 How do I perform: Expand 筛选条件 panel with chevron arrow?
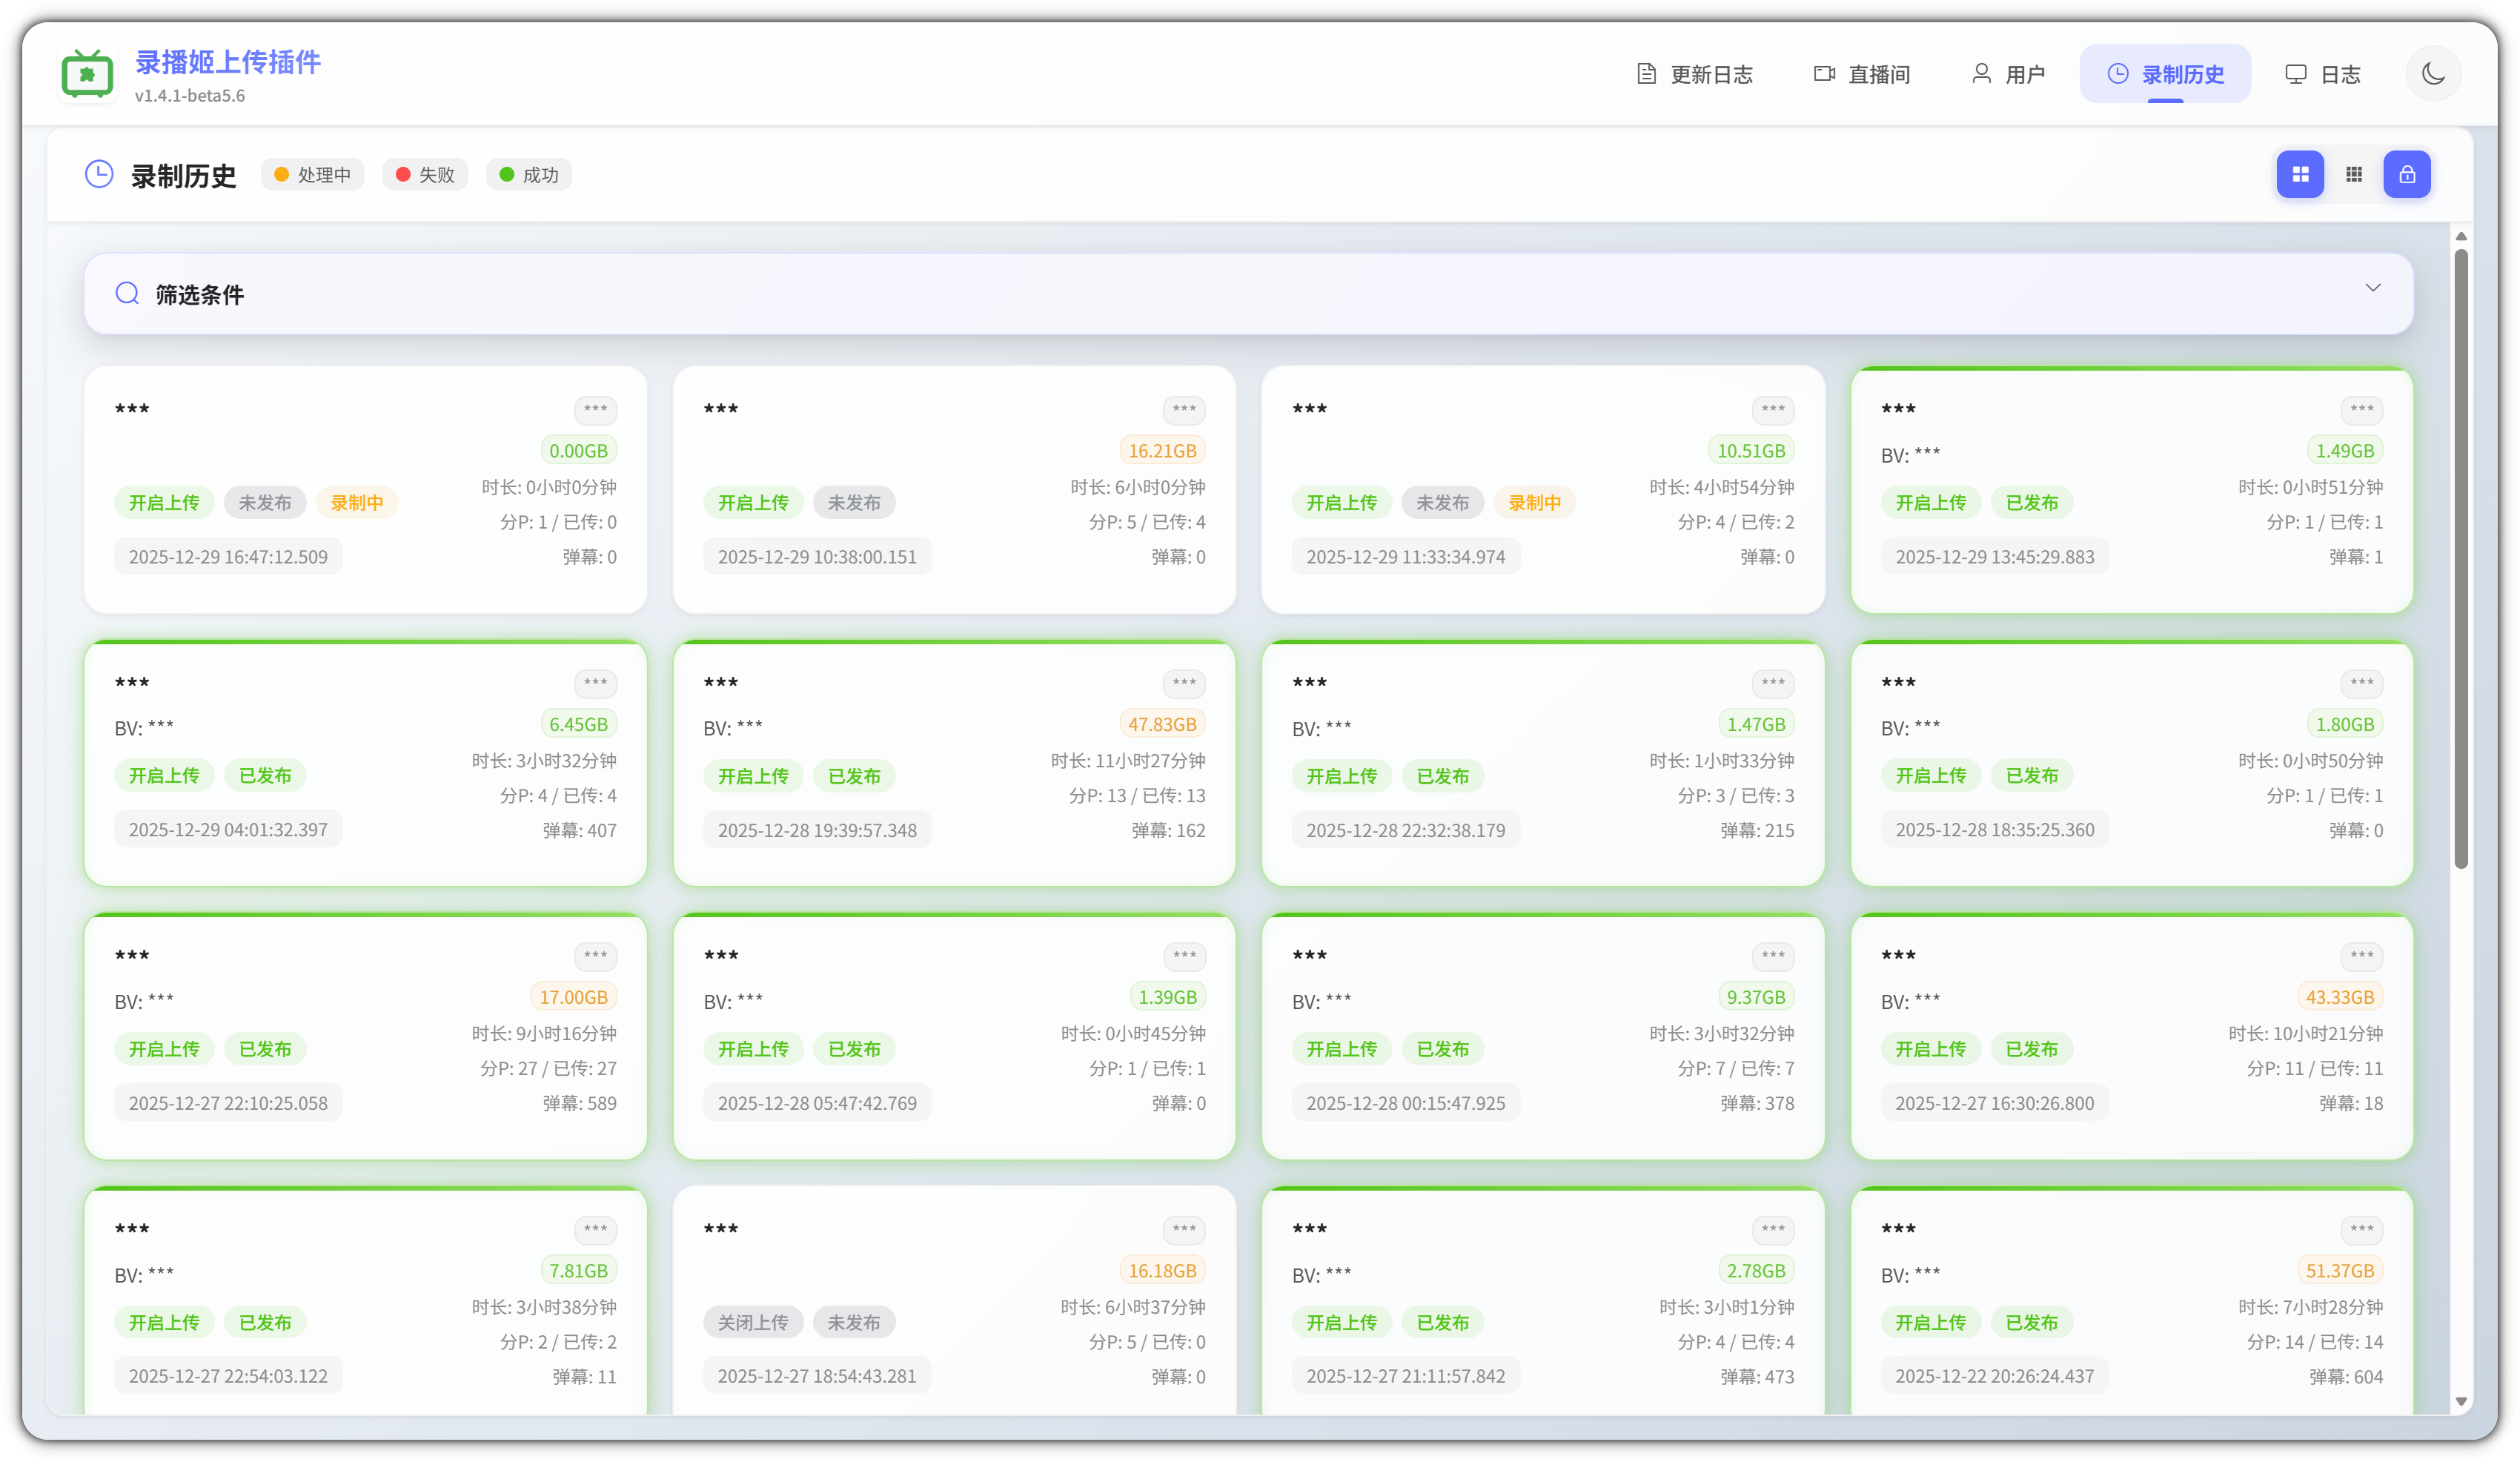(2373, 288)
